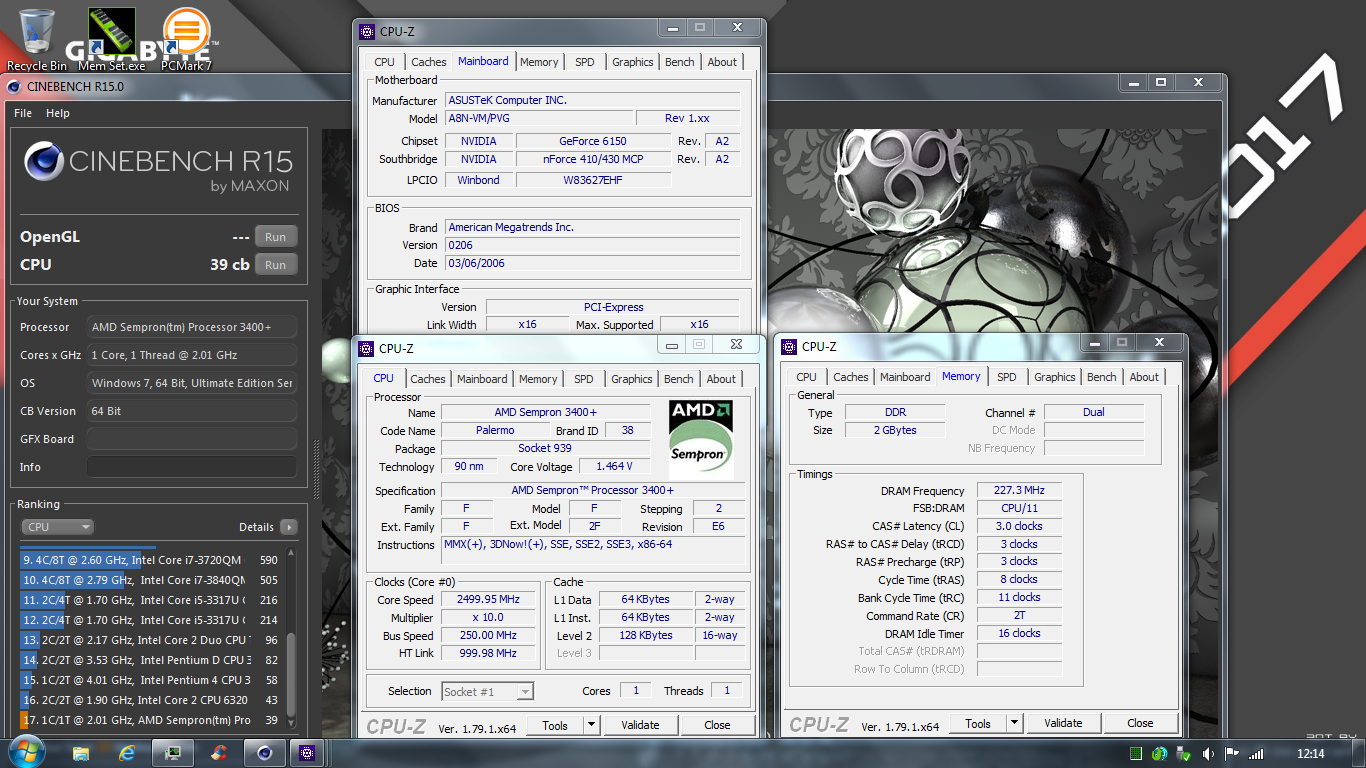Open the File menu in Cinebench
Viewport: 1366px width, 768px height.
[x=23, y=113]
